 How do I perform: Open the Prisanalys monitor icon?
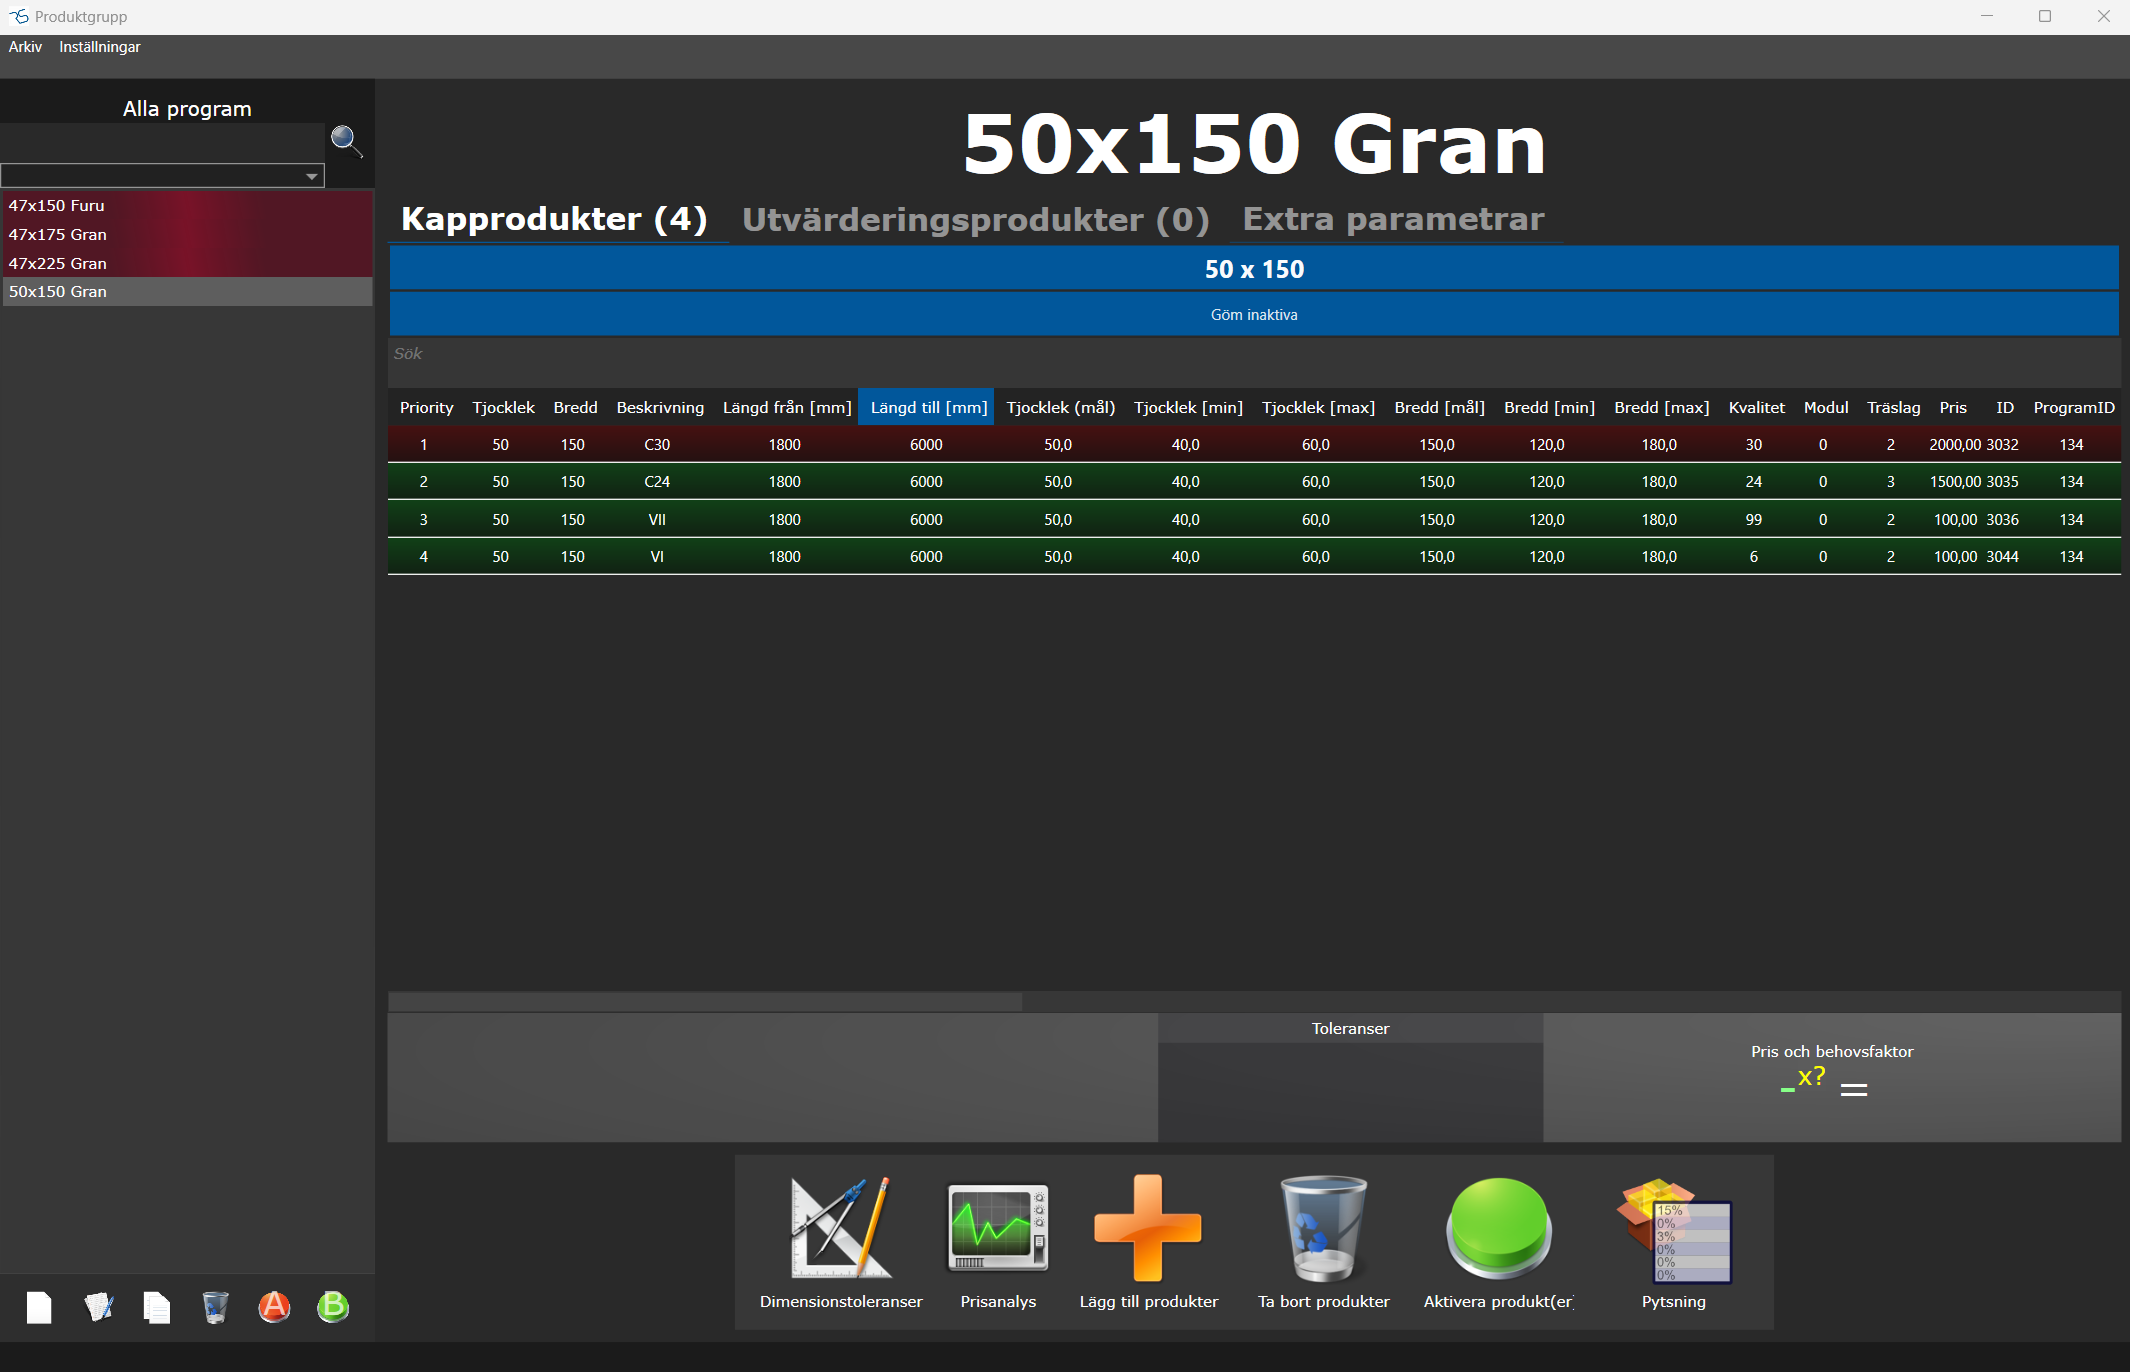tap(997, 1229)
